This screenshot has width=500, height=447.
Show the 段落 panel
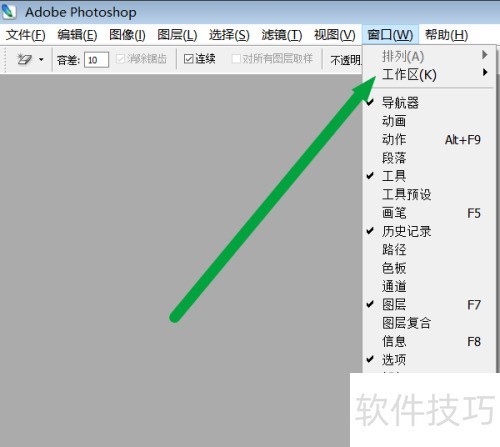(x=428, y=158)
